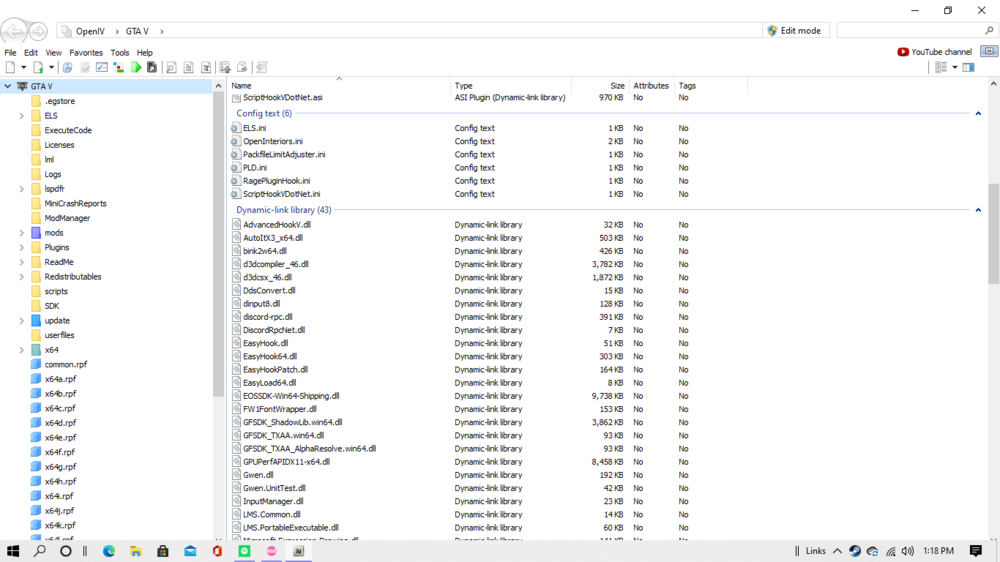Viewport: 1000px width, 562px height.
Task: Click the green play arrow icon
Action: [136, 68]
